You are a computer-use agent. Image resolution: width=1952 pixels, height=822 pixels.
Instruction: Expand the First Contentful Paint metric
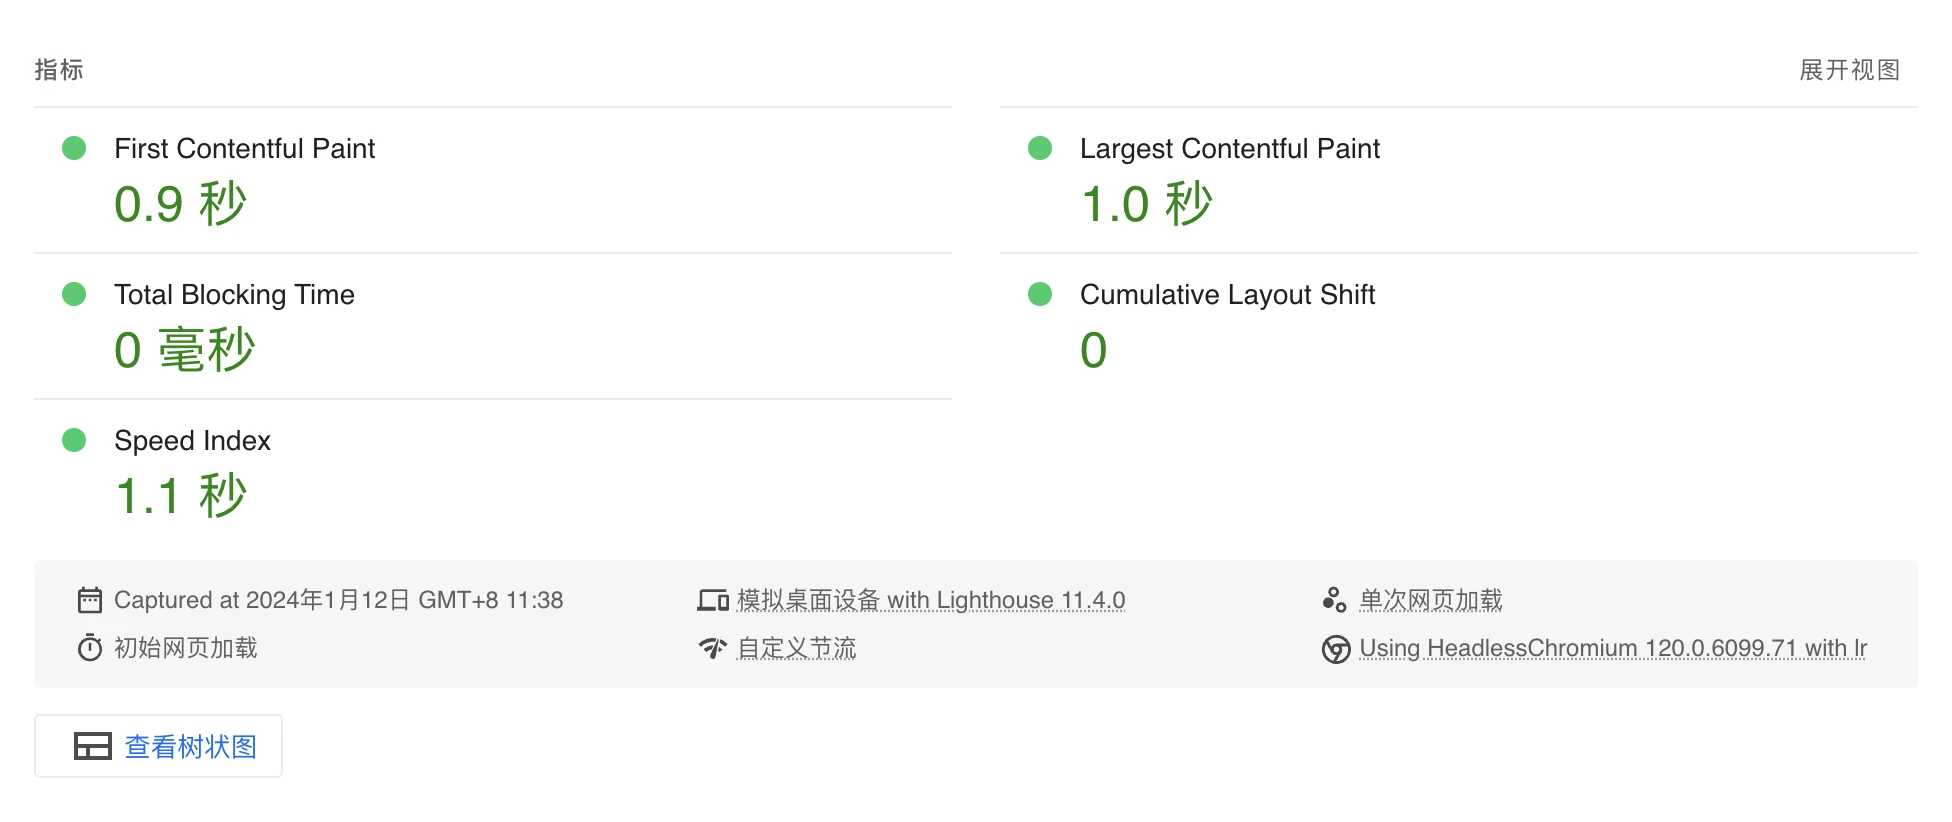[493, 180]
